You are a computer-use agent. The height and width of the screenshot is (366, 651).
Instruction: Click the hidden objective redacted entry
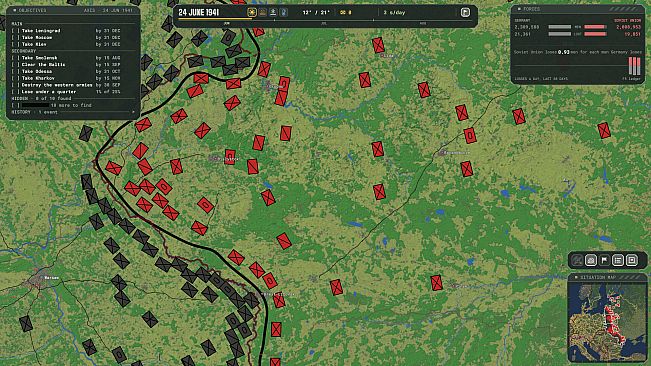pos(36,105)
